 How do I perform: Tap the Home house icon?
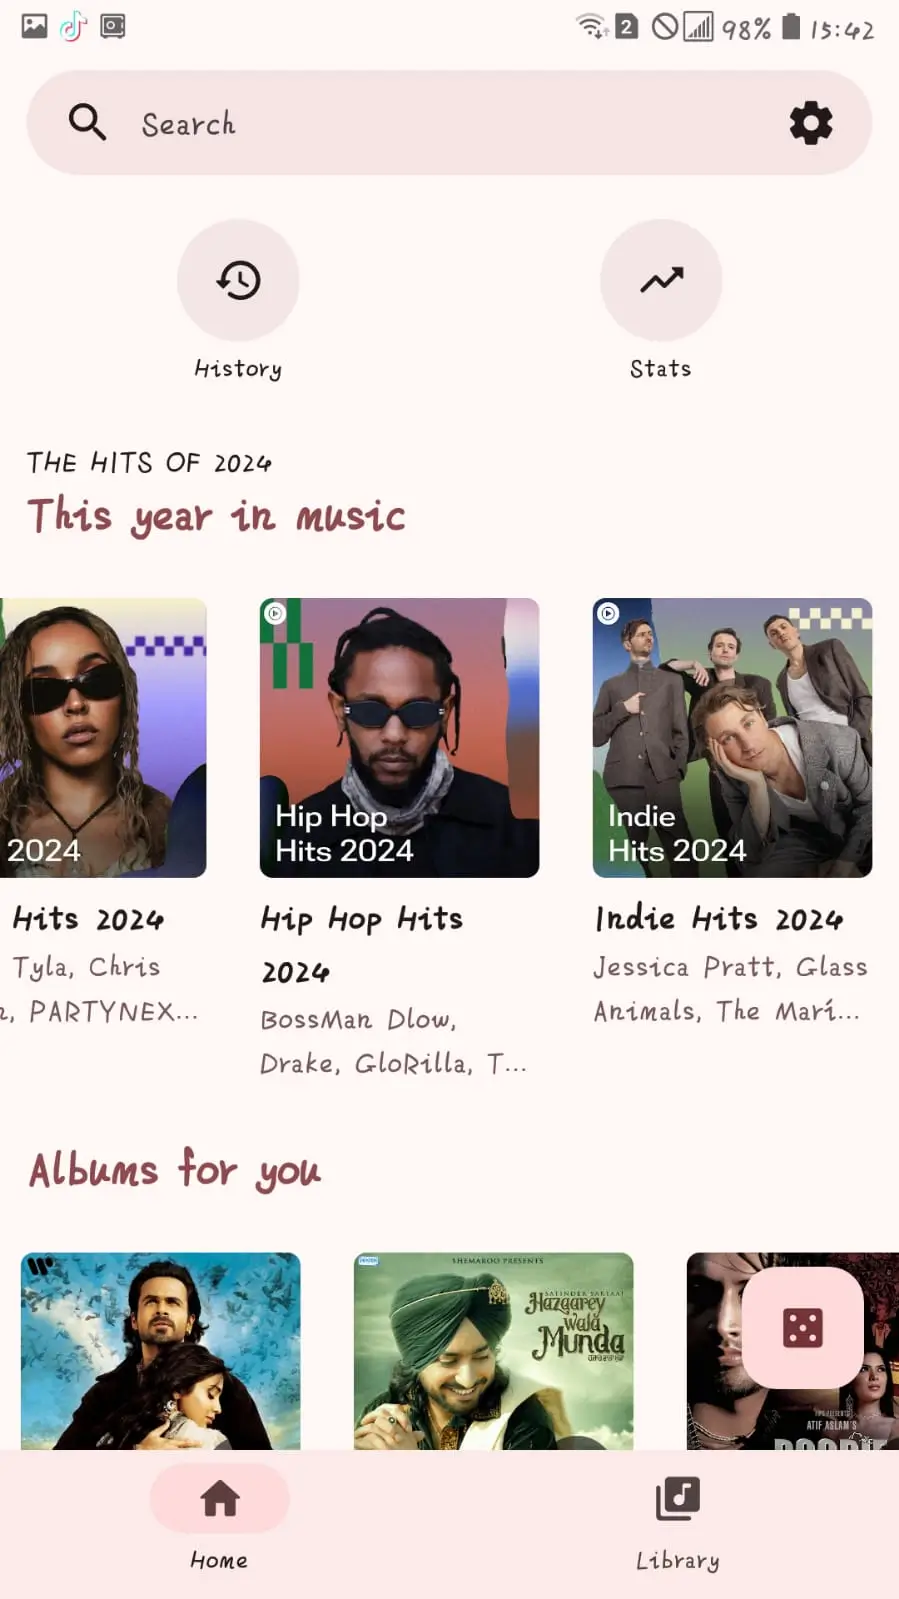[x=219, y=1498]
